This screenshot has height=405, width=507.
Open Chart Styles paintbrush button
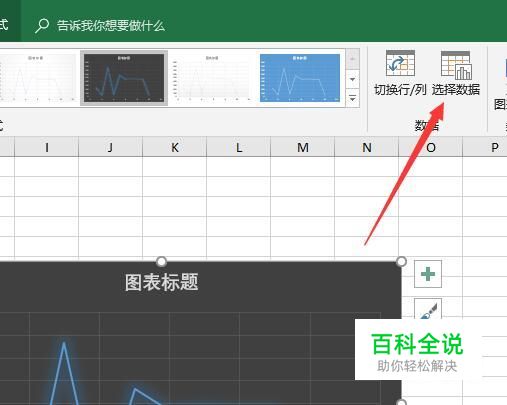coord(428,309)
